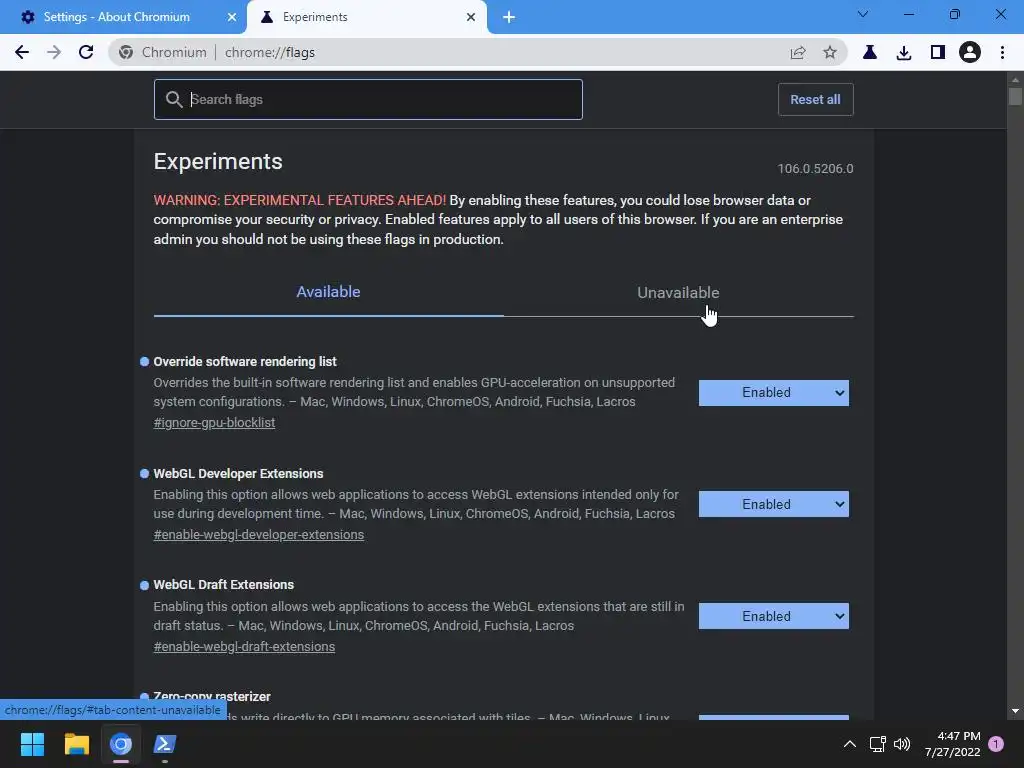Screen dimensions: 1024x768
Task: Bookmark this tab with the star icon
Action: [x=829, y=52]
